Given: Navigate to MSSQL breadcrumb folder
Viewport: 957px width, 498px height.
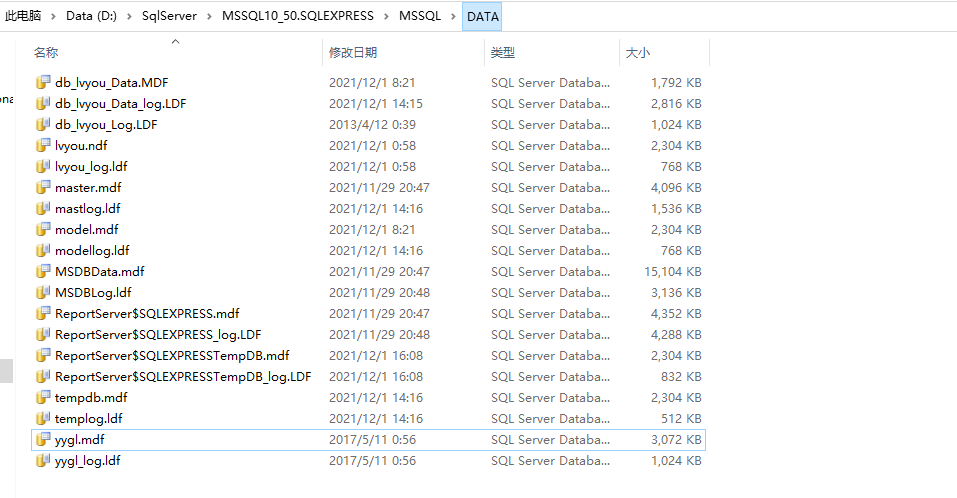Looking at the screenshot, I should 420,16.
